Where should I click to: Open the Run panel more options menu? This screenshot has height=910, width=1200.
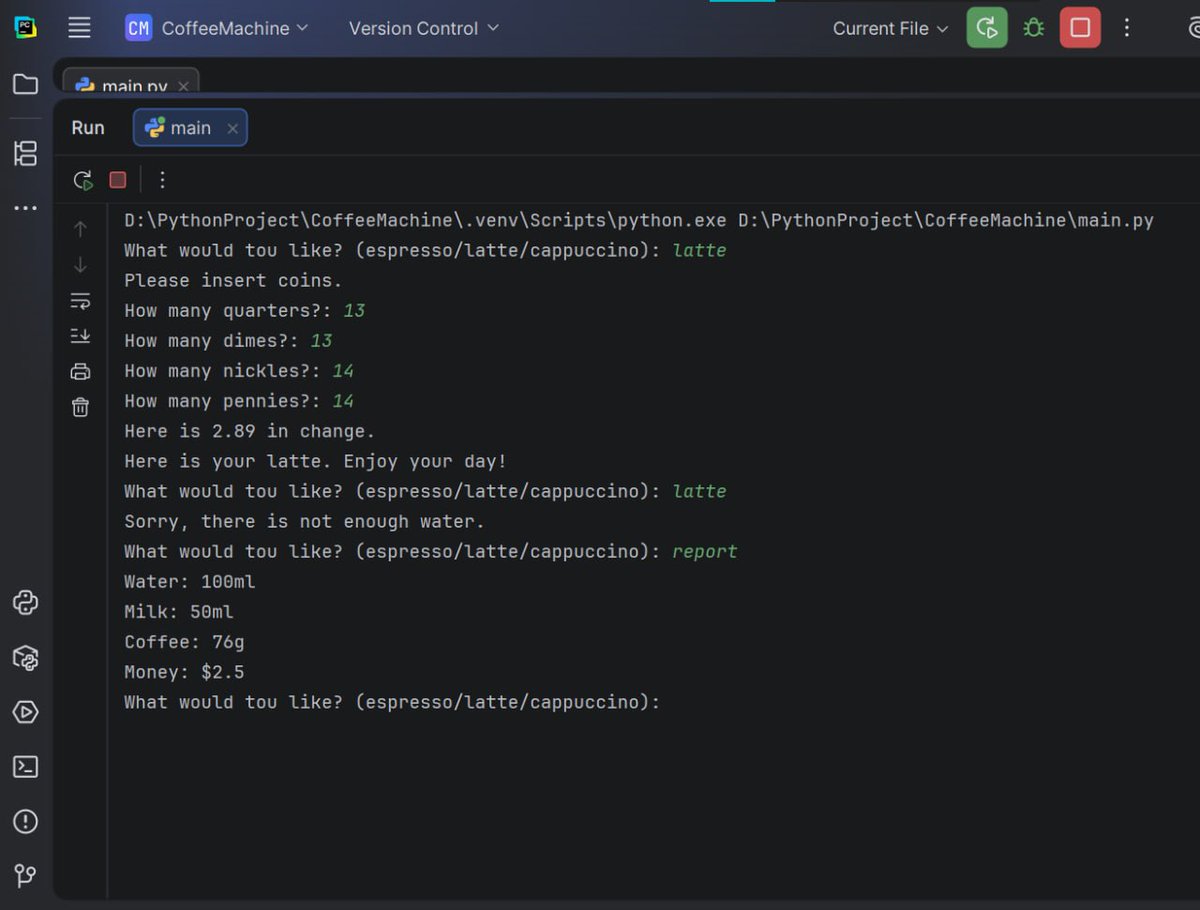click(x=163, y=180)
